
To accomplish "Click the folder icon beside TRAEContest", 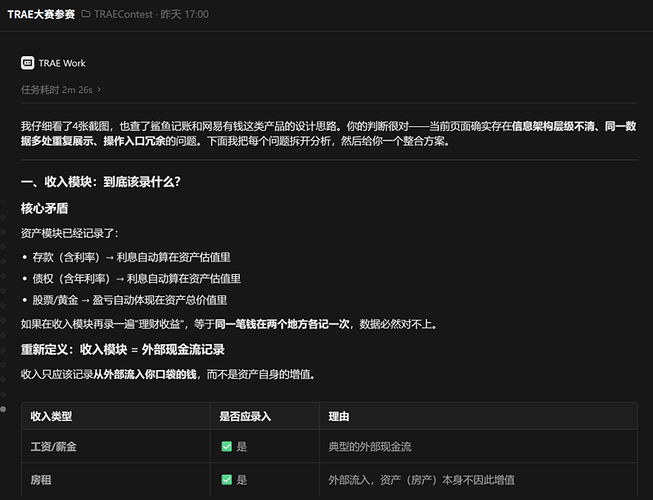I will [86, 14].
